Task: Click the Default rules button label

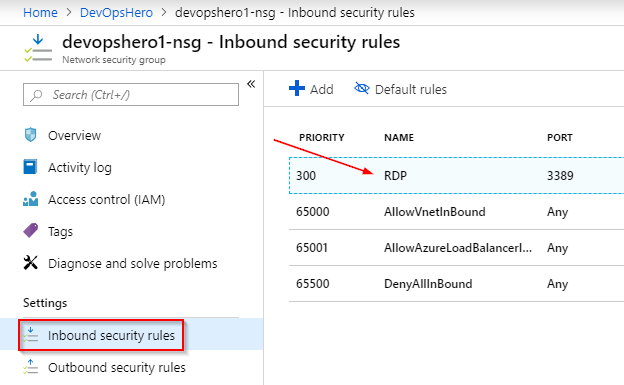Action: coord(411,89)
